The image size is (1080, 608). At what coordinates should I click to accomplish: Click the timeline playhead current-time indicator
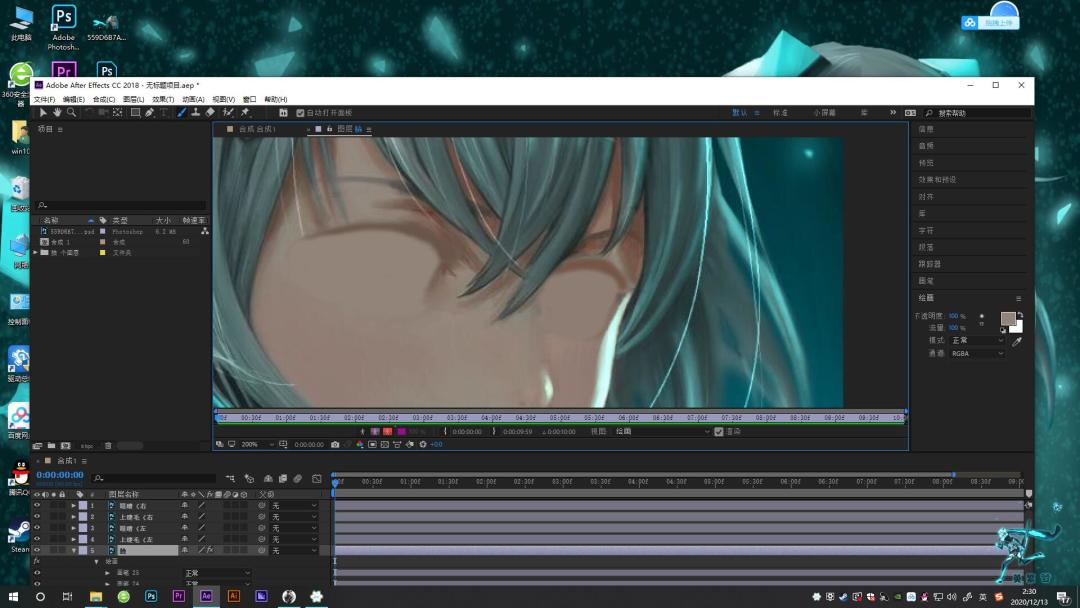point(335,483)
